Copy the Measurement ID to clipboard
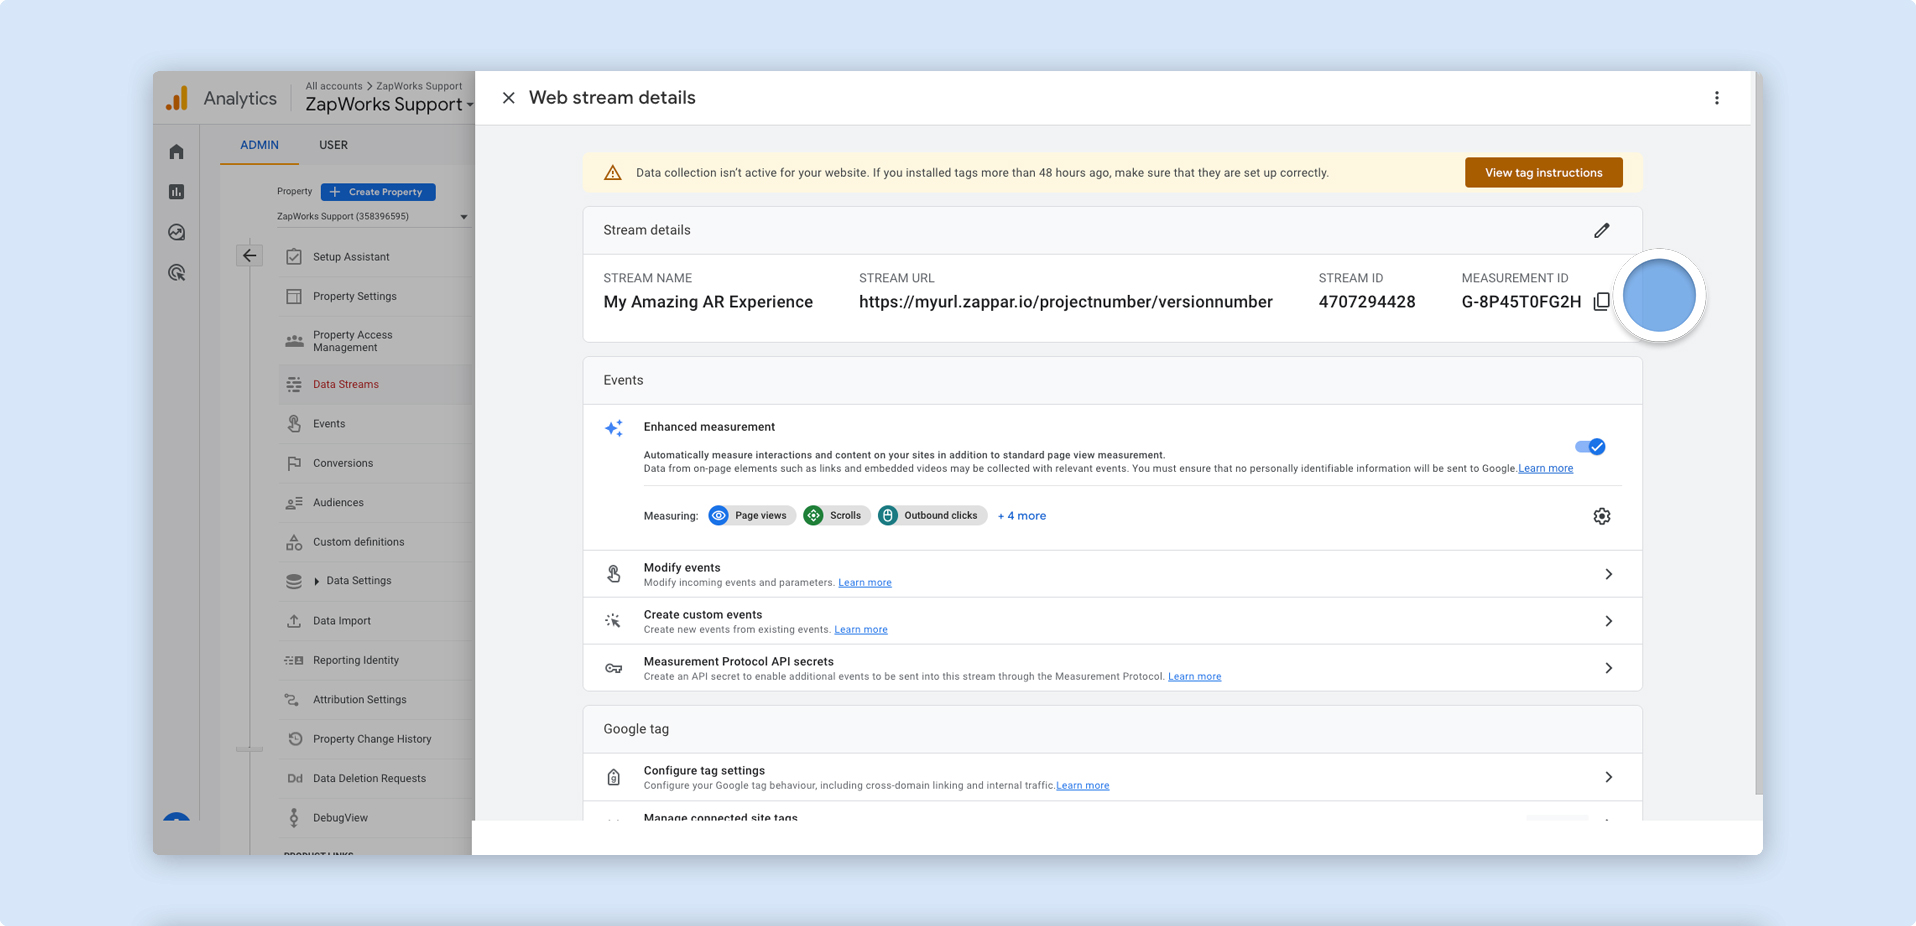The width and height of the screenshot is (1916, 926). point(1601,301)
